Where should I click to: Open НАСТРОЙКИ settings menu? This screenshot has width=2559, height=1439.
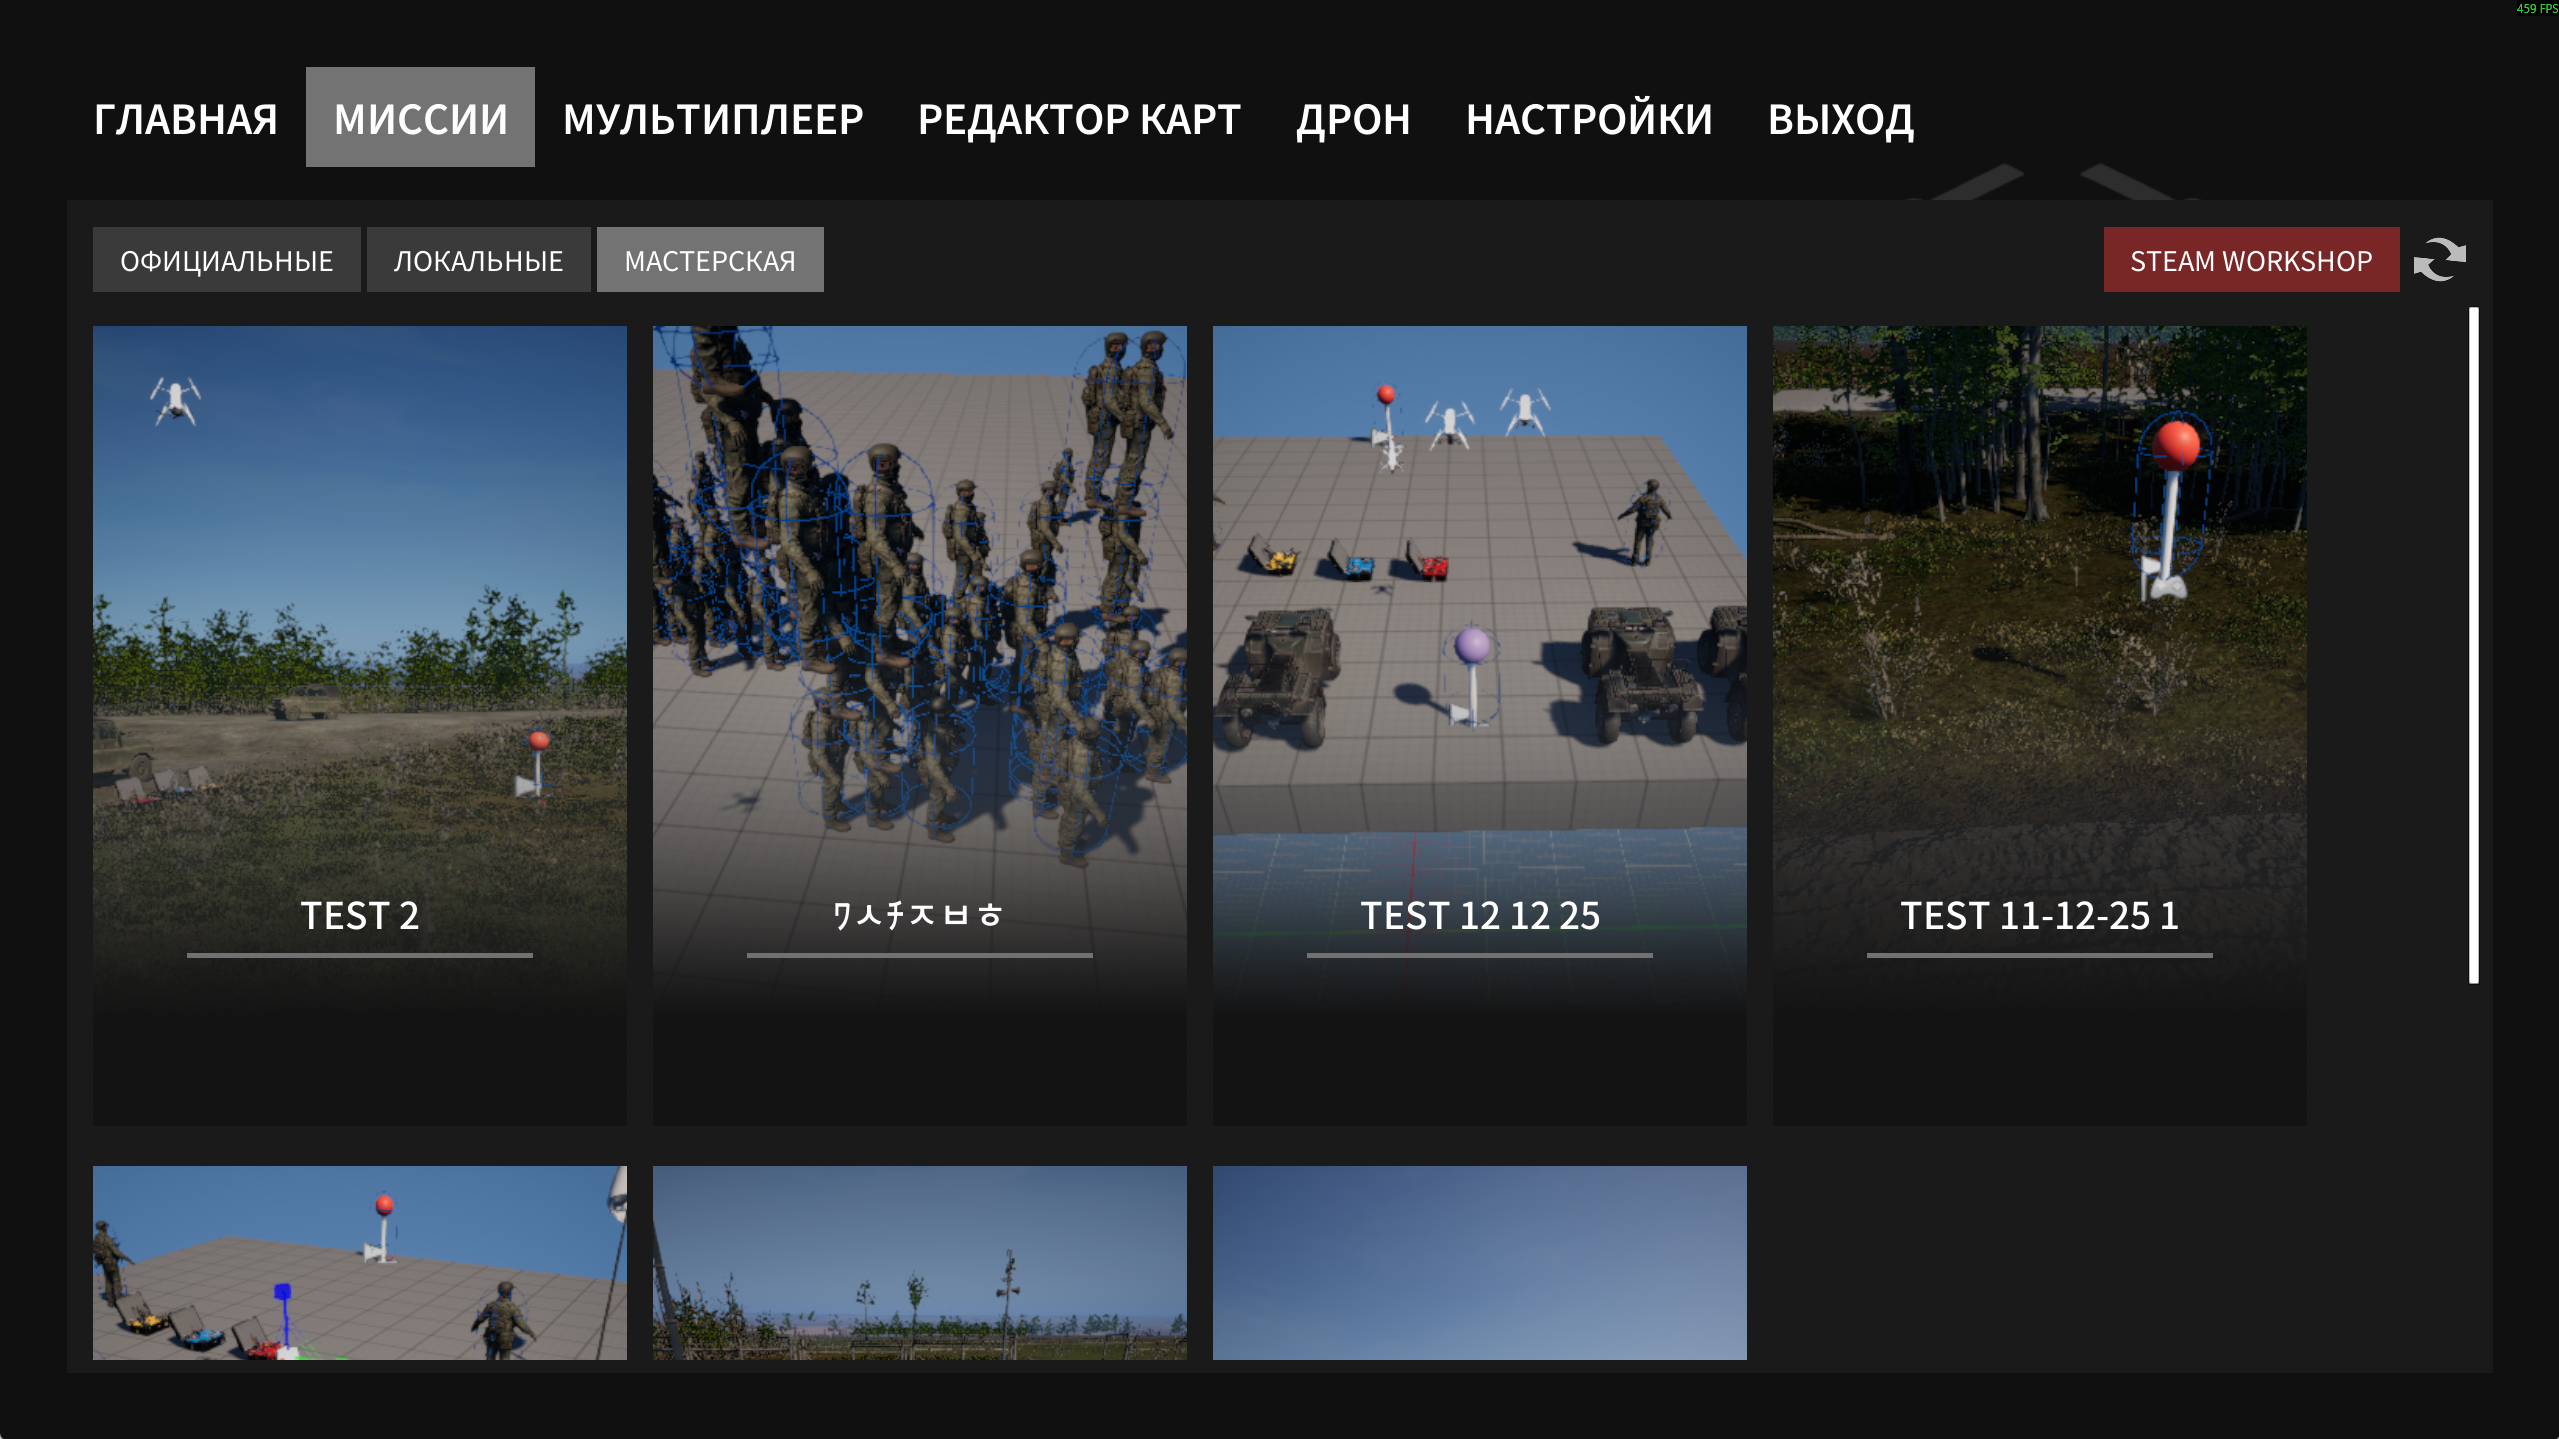pos(1589,119)
